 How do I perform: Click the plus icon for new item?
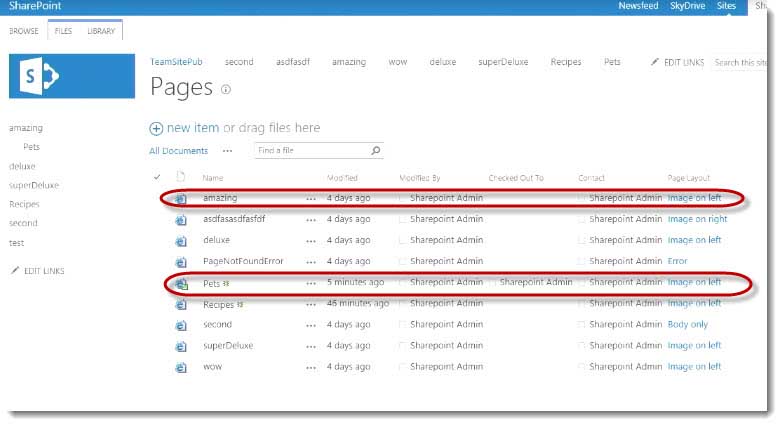click(156, 128)
